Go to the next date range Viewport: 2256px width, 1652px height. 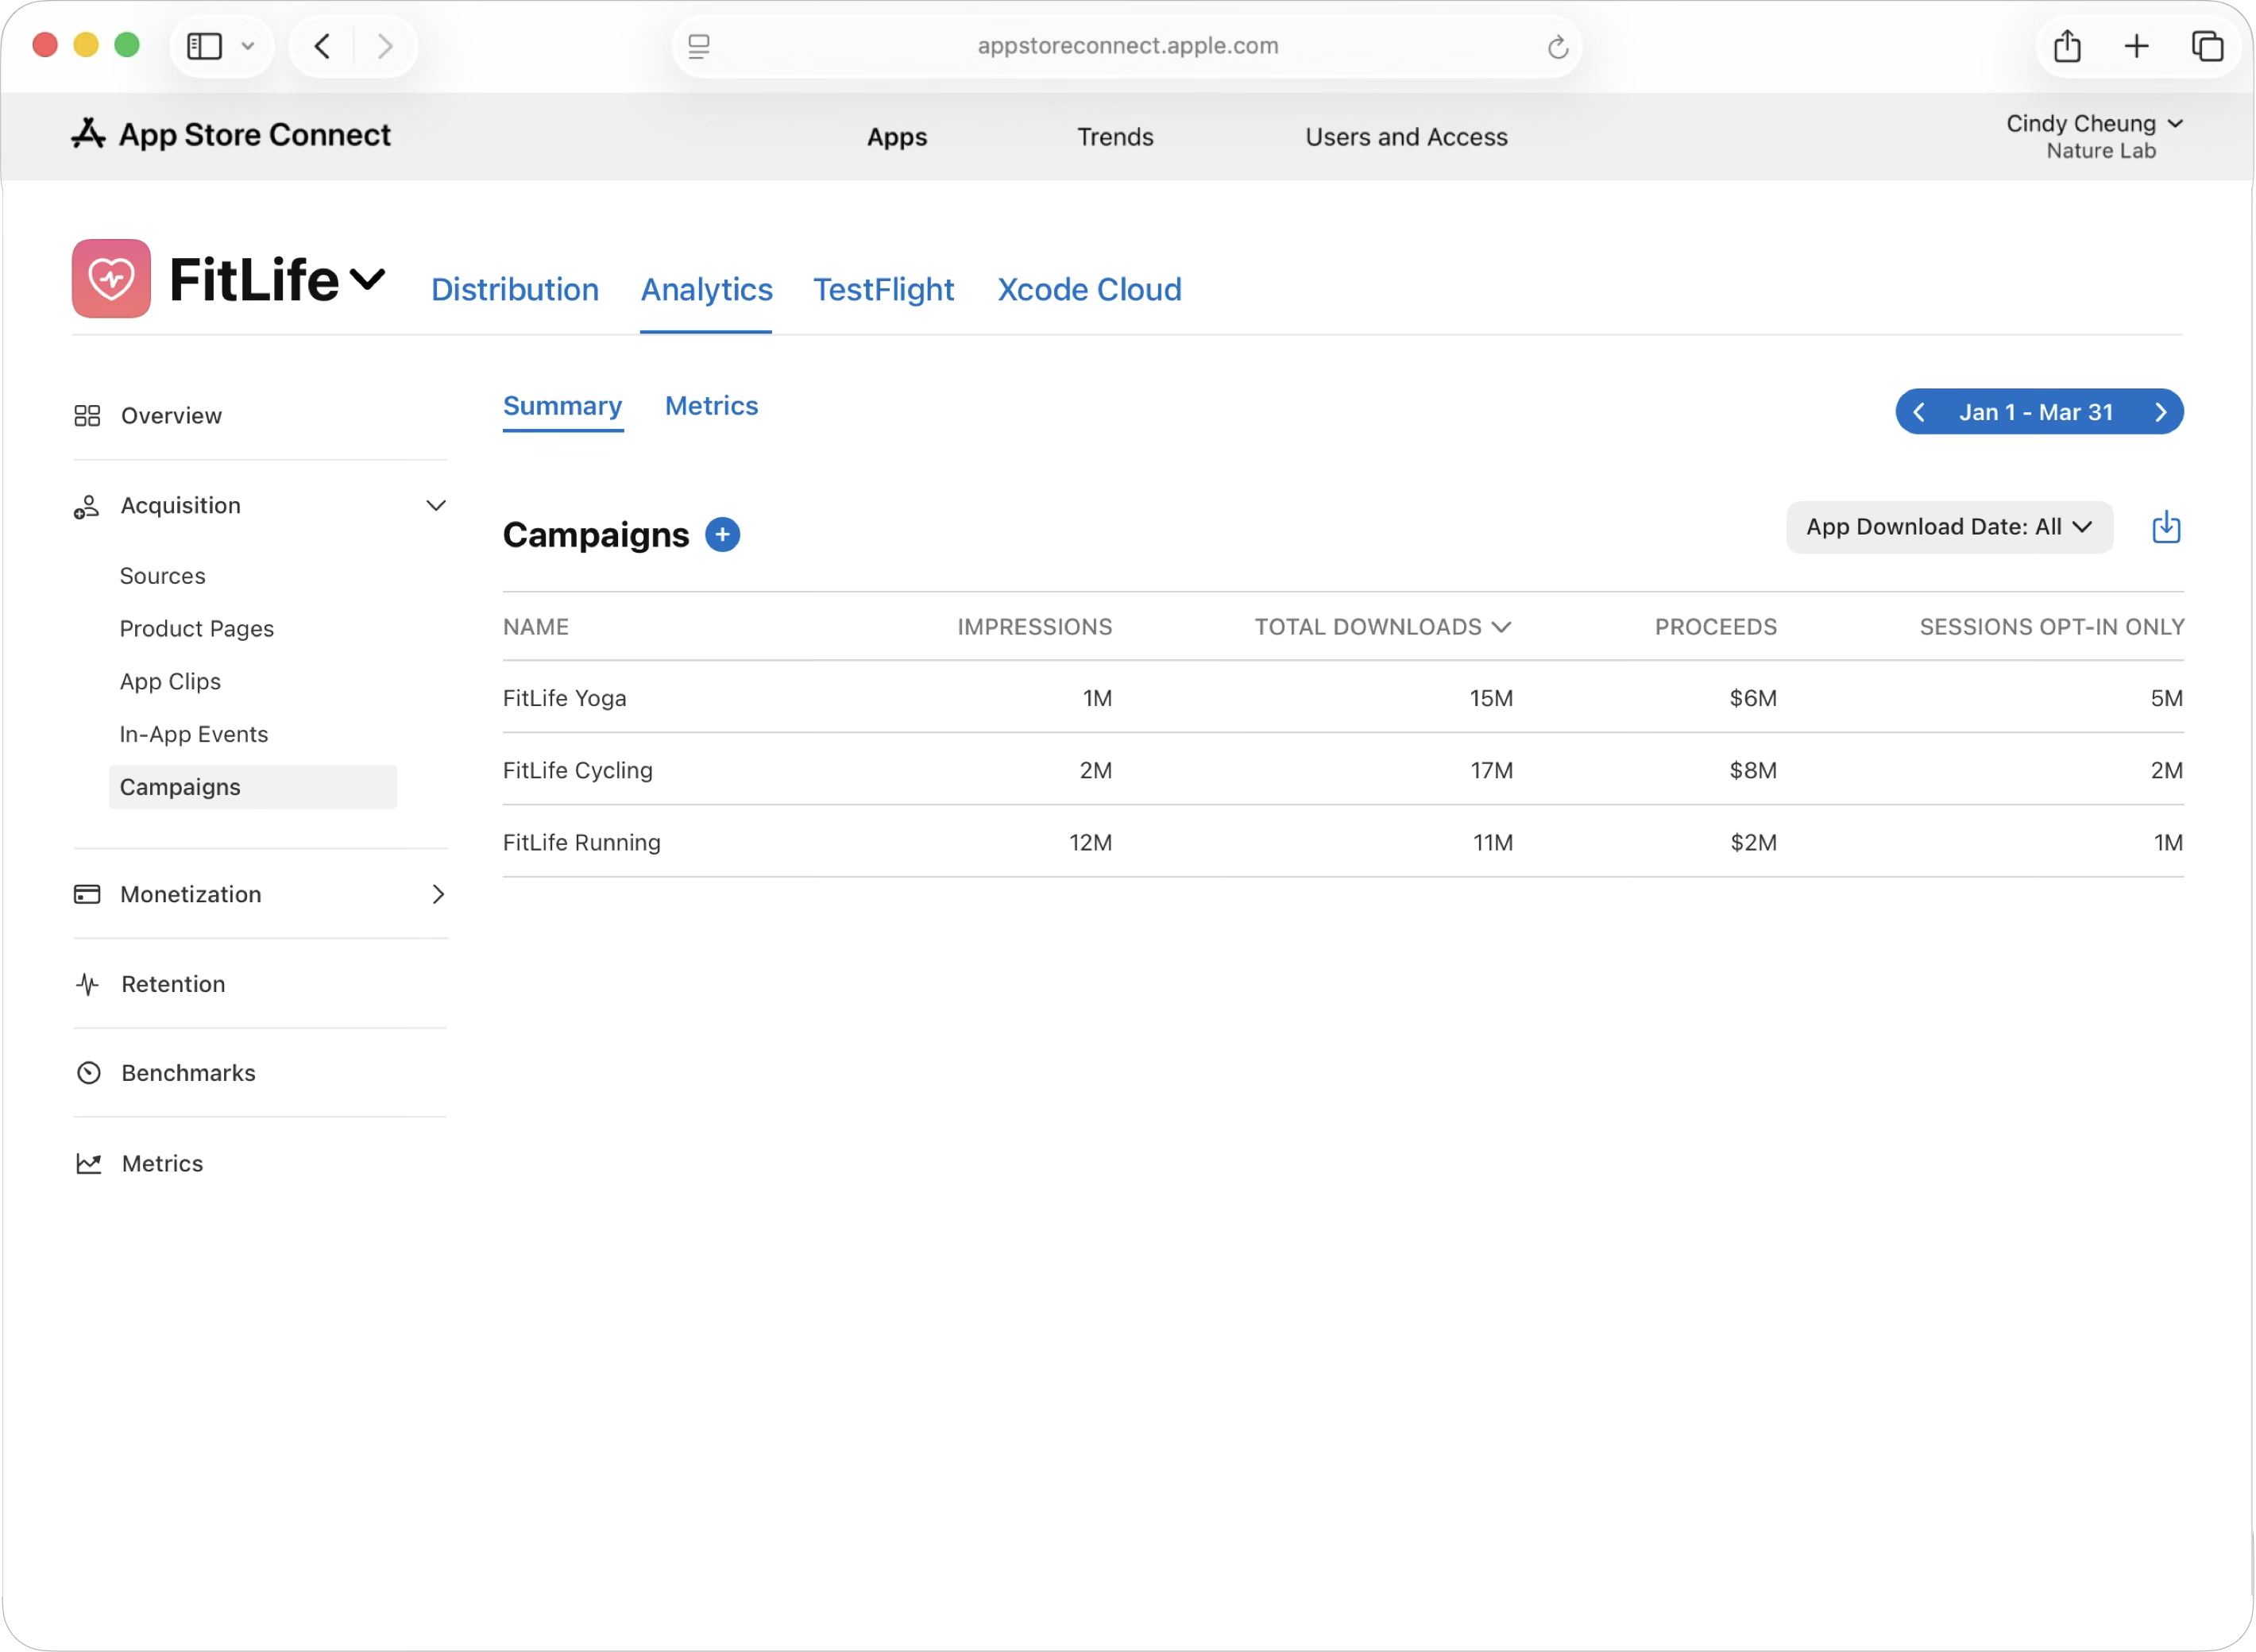coord(2160,412)
